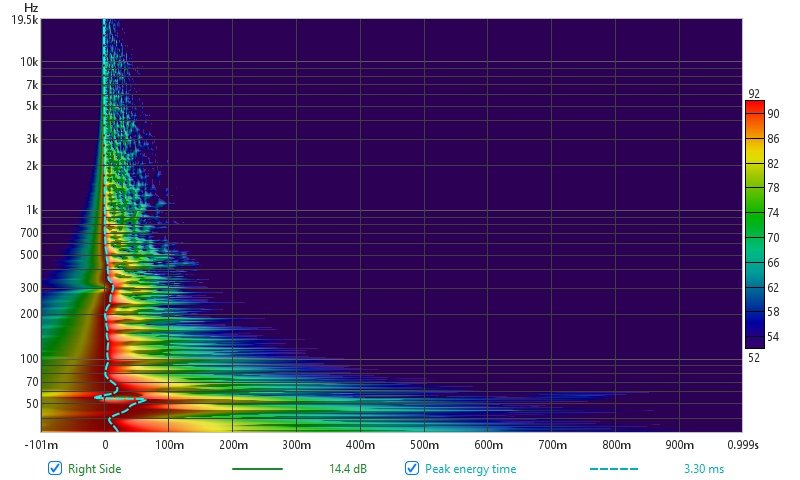Click the spectrogram color scale bar
The width and height of the screenshot is (800, 480).
click(x=755, y=224)
